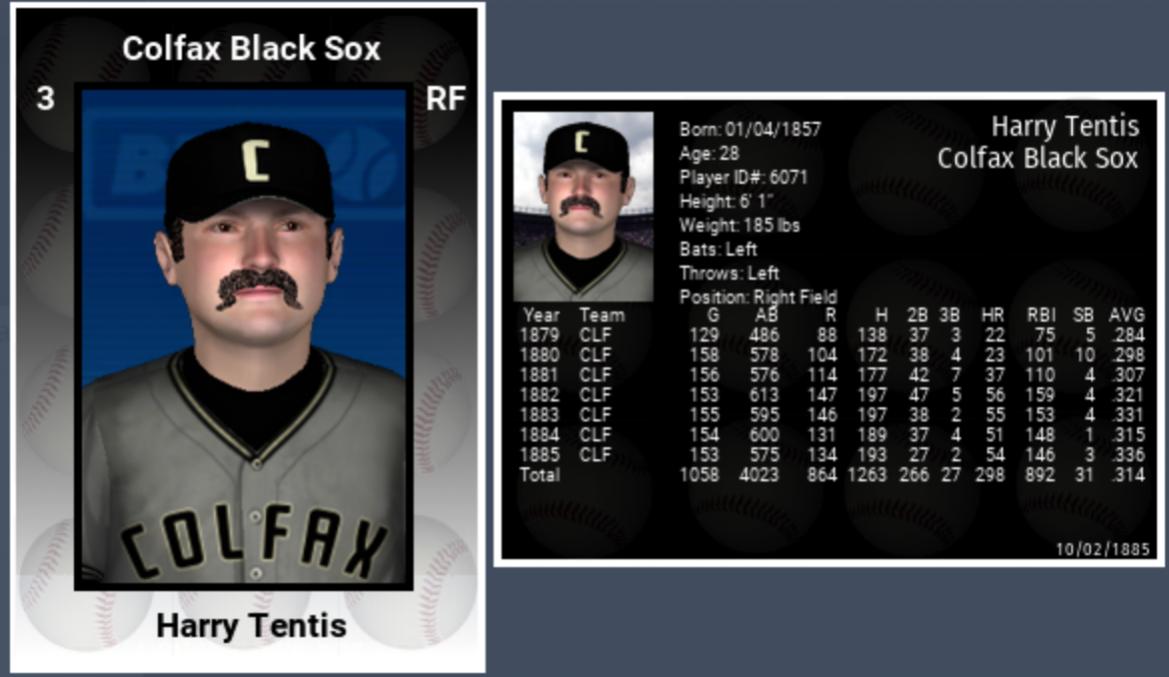
Task: Click the Total career stats row
Action: 831,475
